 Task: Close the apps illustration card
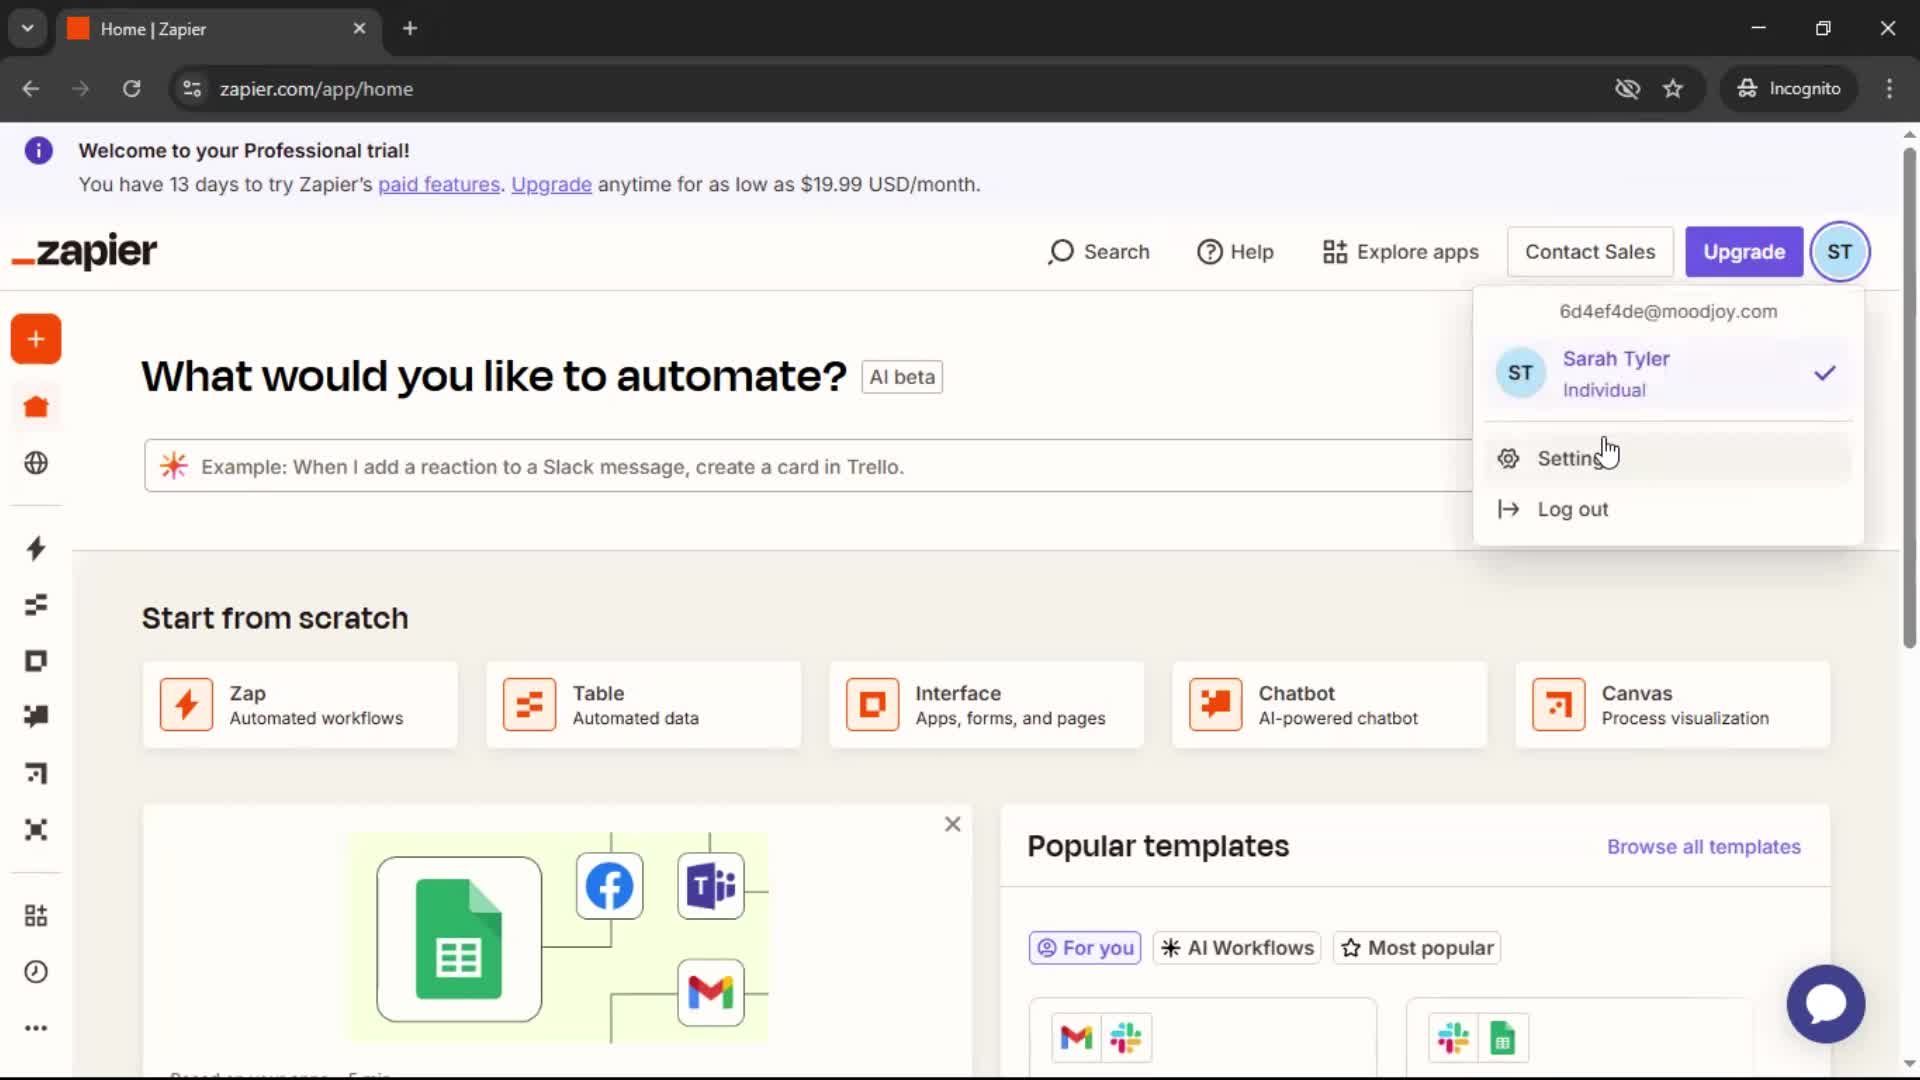(x=953, y=824)
